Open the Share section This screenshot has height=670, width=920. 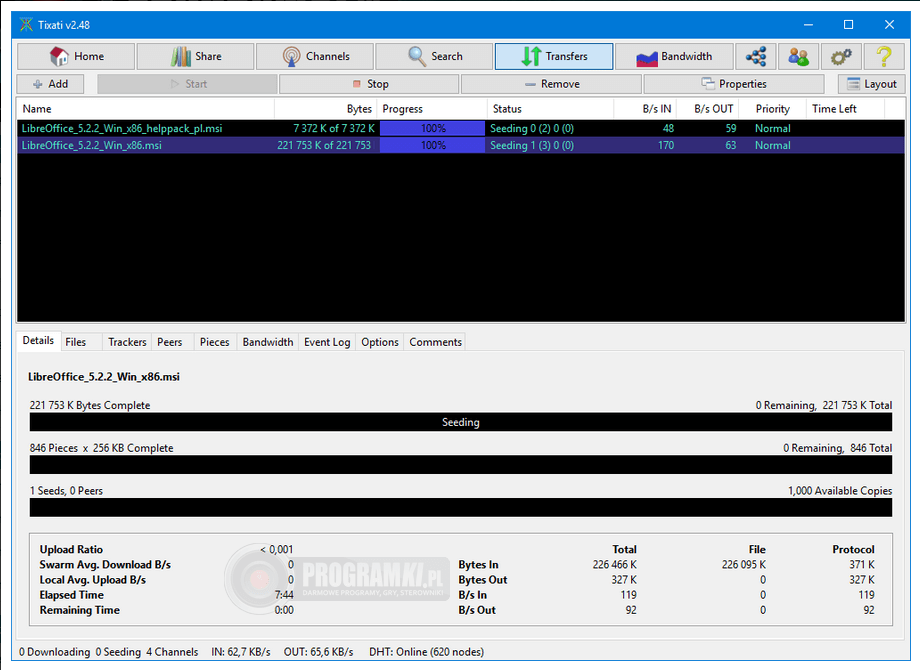[x=195, y=56]
